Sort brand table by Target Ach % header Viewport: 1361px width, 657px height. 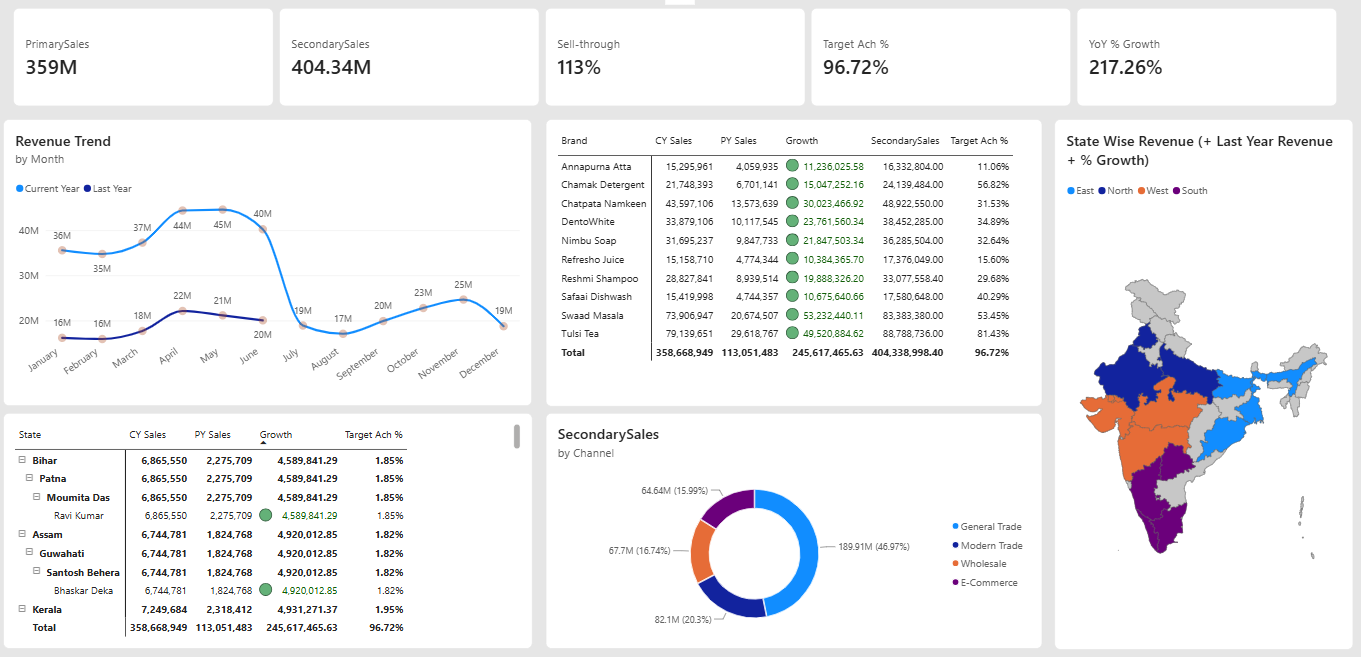[x=979, y=141]
